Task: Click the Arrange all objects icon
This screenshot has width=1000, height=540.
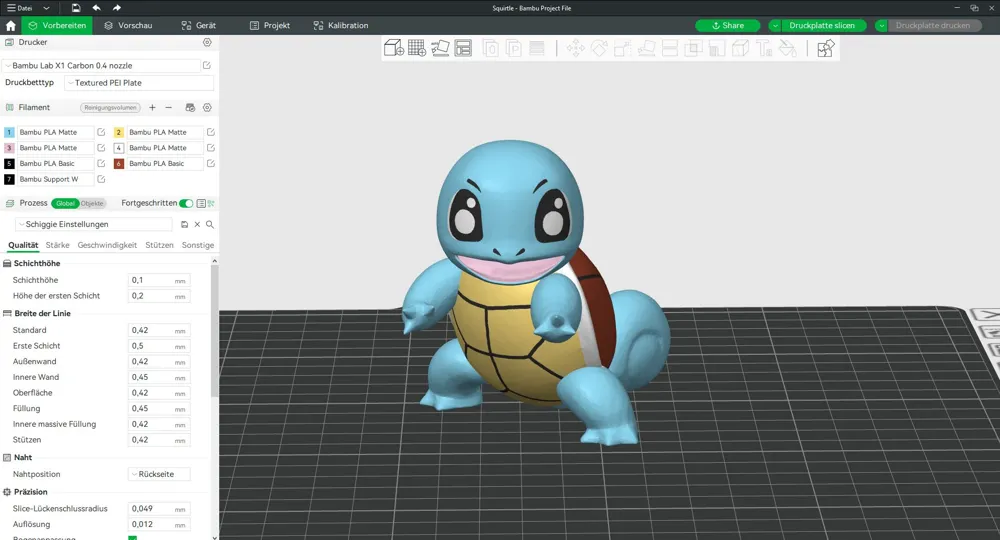Action: point(463,48)
